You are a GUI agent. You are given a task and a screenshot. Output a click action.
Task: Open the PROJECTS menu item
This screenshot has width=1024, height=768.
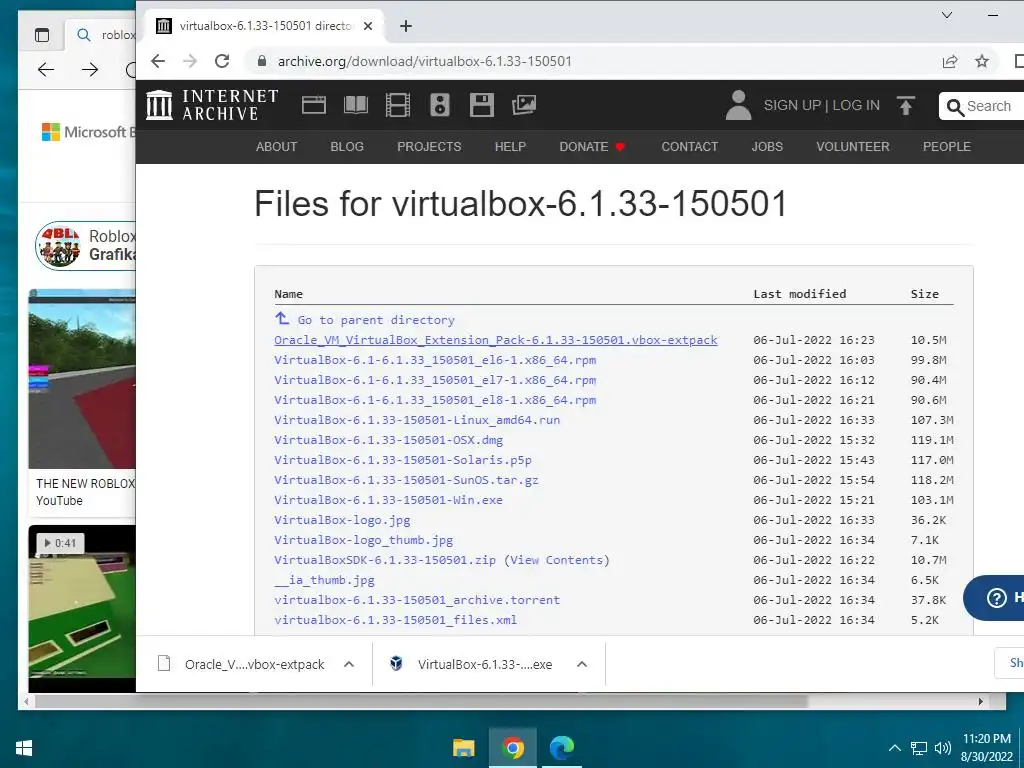[x=429, y=146]
